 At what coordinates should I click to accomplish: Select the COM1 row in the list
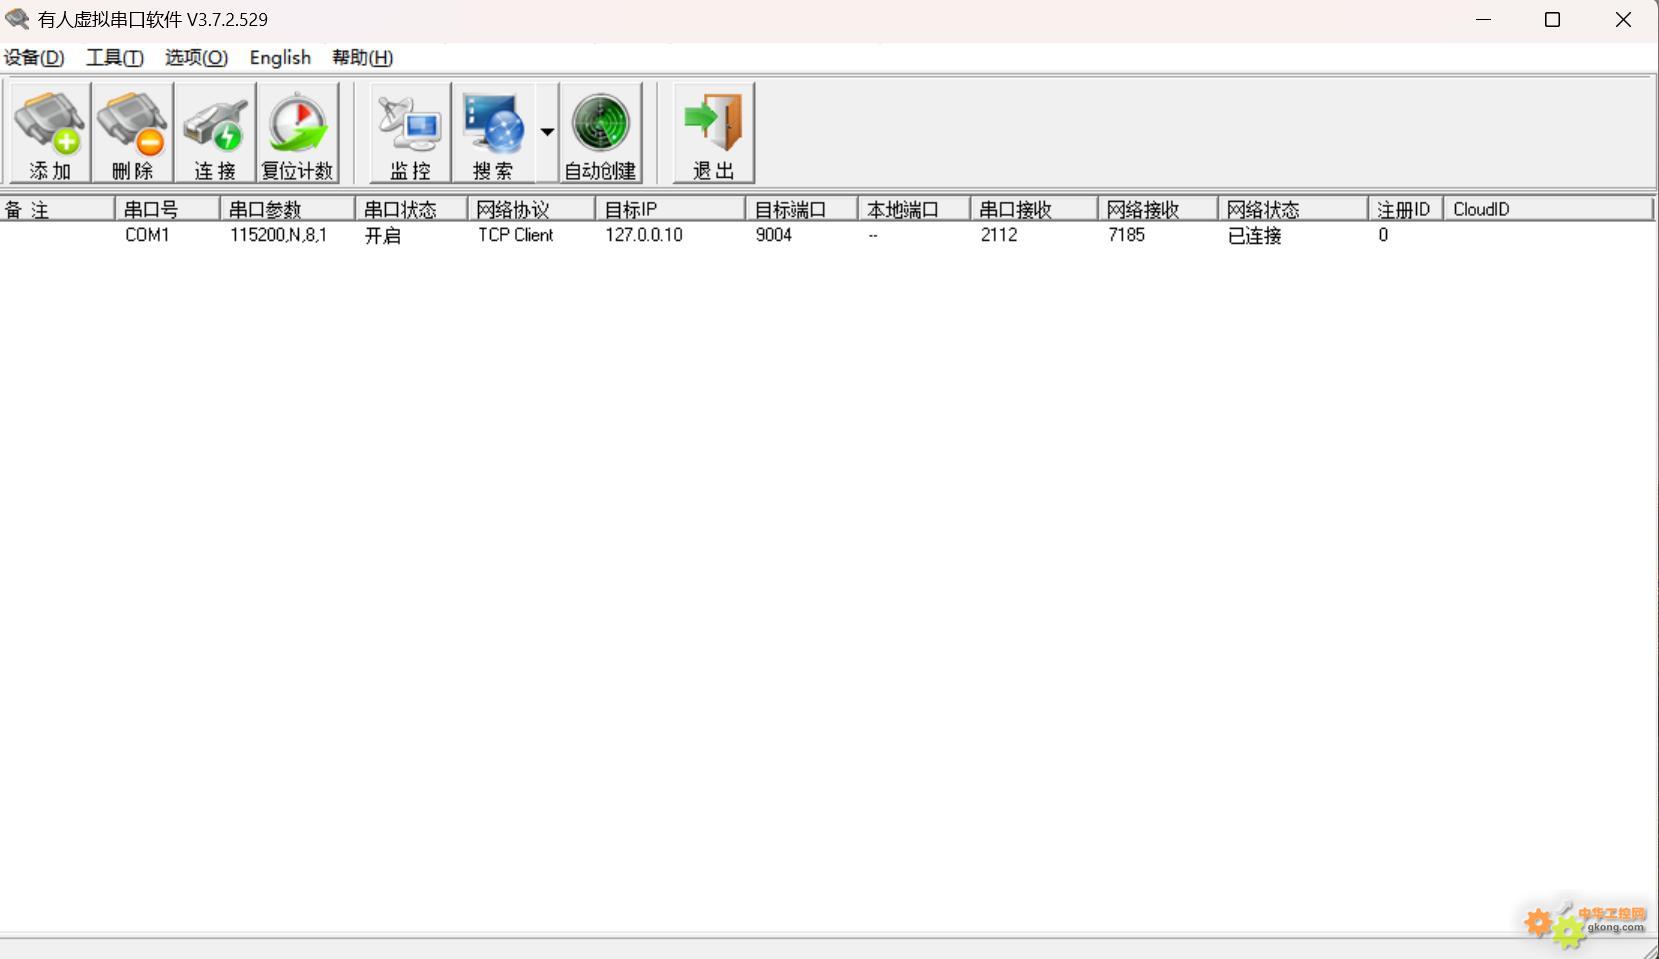[x=147, y=235]
